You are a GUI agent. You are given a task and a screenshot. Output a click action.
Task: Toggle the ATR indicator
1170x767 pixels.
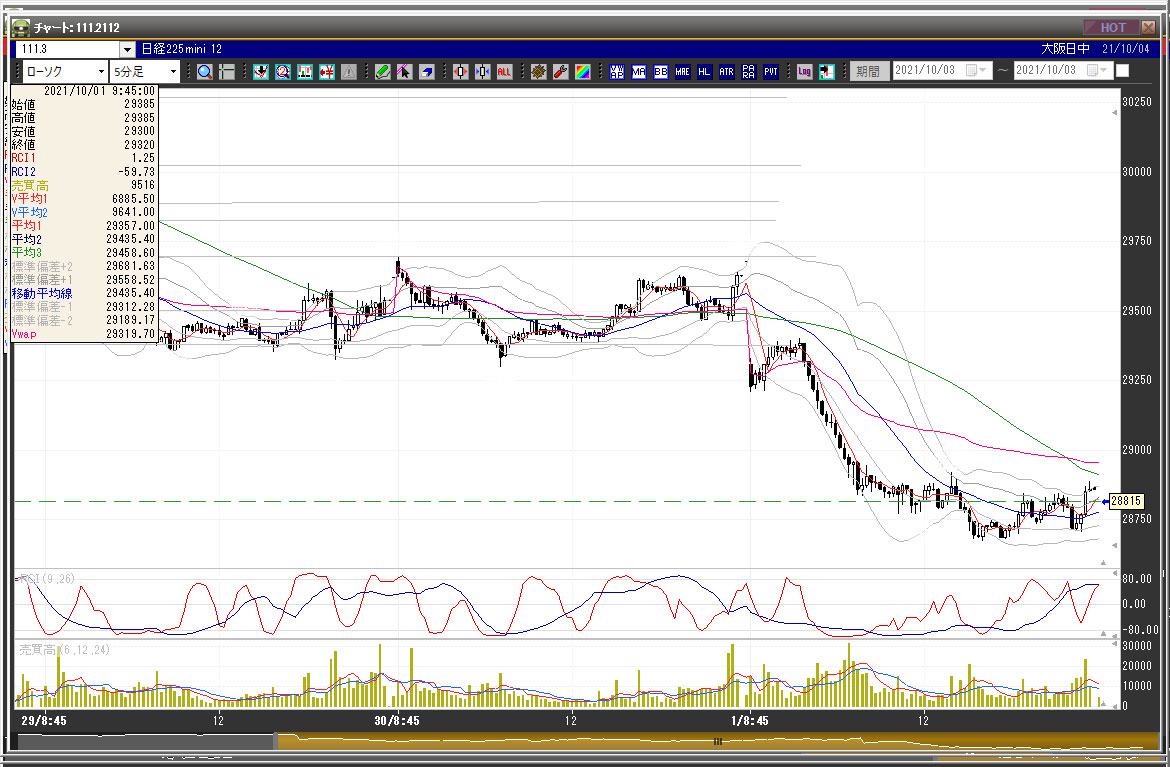[x=726, y=72]
